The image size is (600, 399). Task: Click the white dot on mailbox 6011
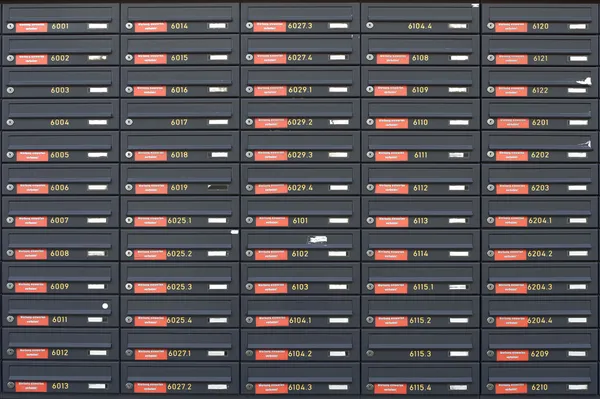pyautogui.click(x=105, y=306)
